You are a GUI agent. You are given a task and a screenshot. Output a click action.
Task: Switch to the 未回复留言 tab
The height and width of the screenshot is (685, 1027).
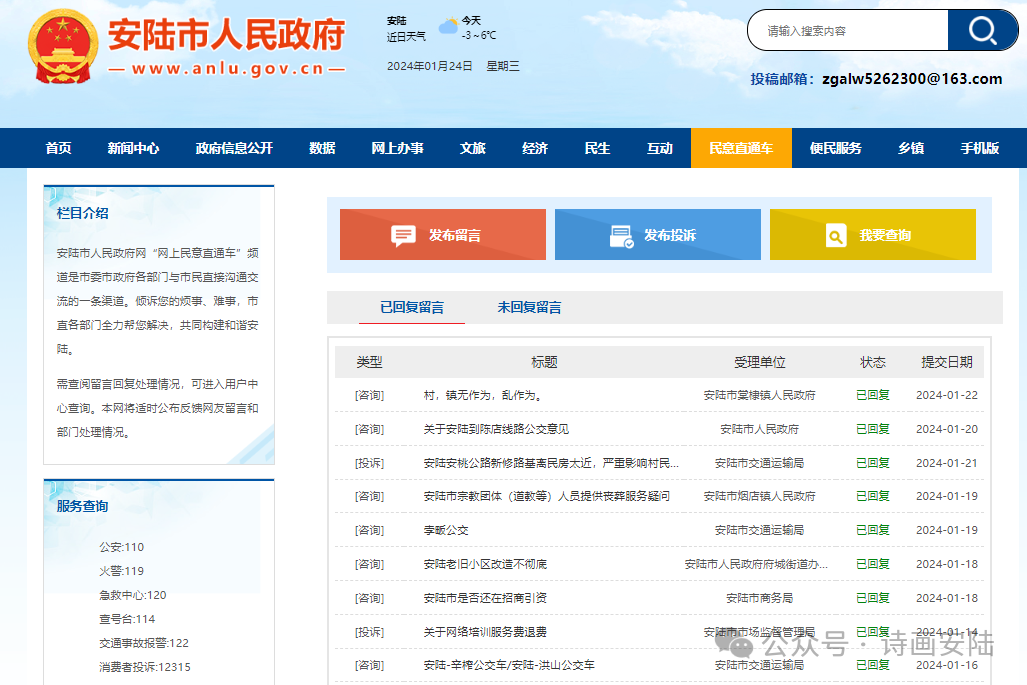point(529,307)
